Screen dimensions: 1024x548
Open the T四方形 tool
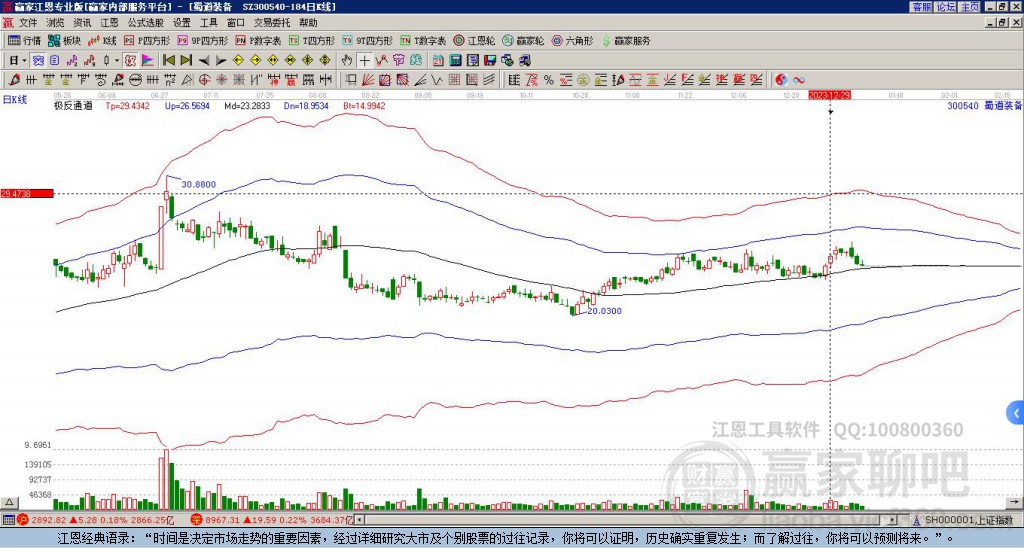tap(312, 40)
